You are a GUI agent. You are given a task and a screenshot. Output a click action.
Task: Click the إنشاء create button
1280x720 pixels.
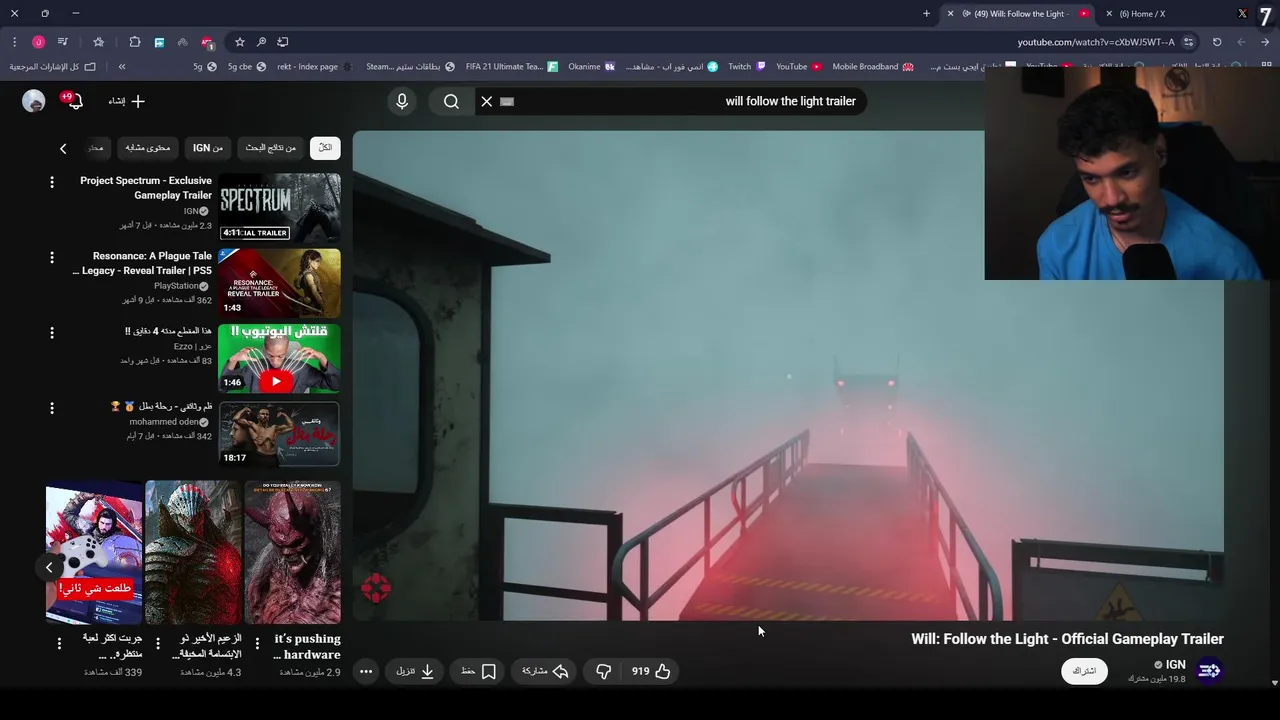pos(126,101)
